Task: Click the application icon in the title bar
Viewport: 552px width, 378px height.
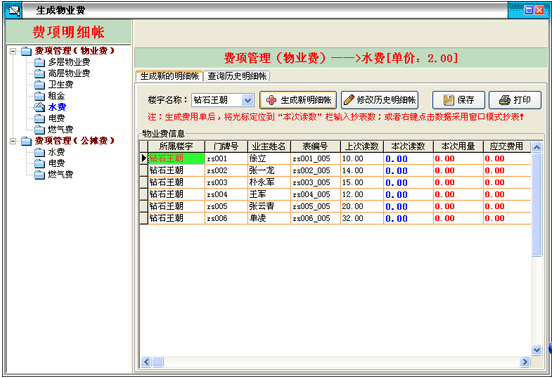Action: [14, 10]
